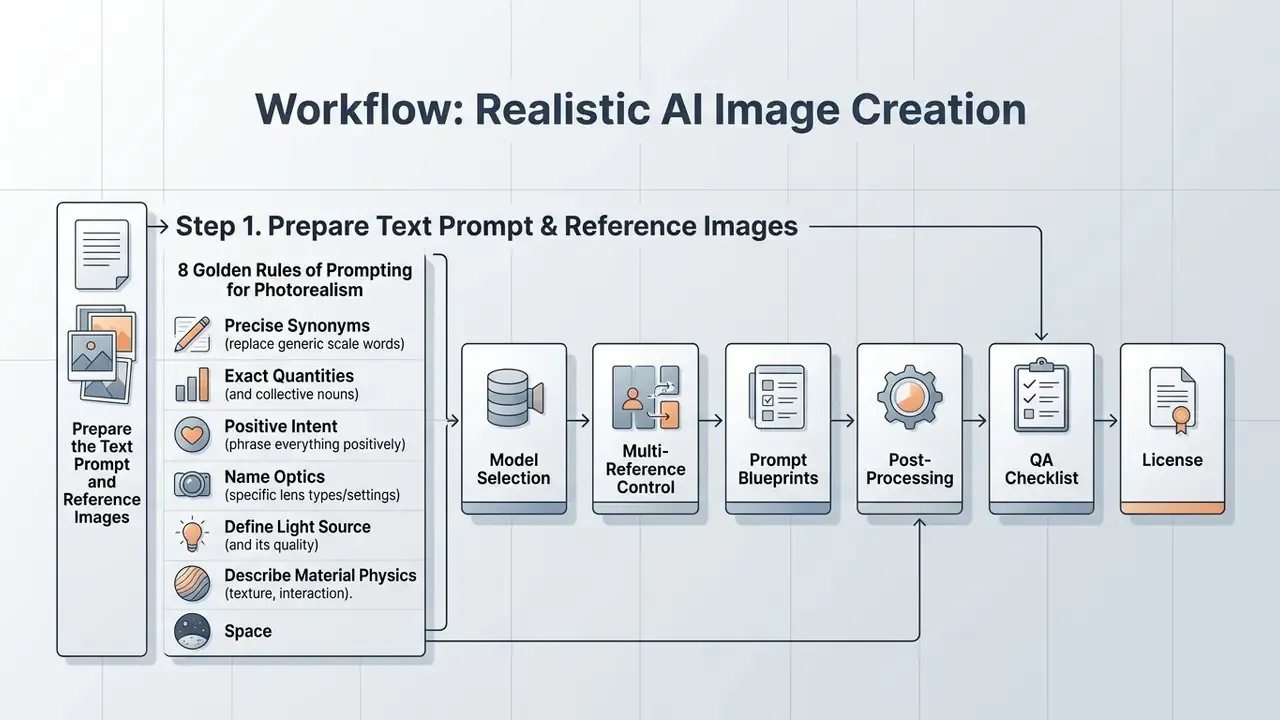Click the clipboard icon above QA Checklist
The image size is (1280, 720).
point(1041,395)
